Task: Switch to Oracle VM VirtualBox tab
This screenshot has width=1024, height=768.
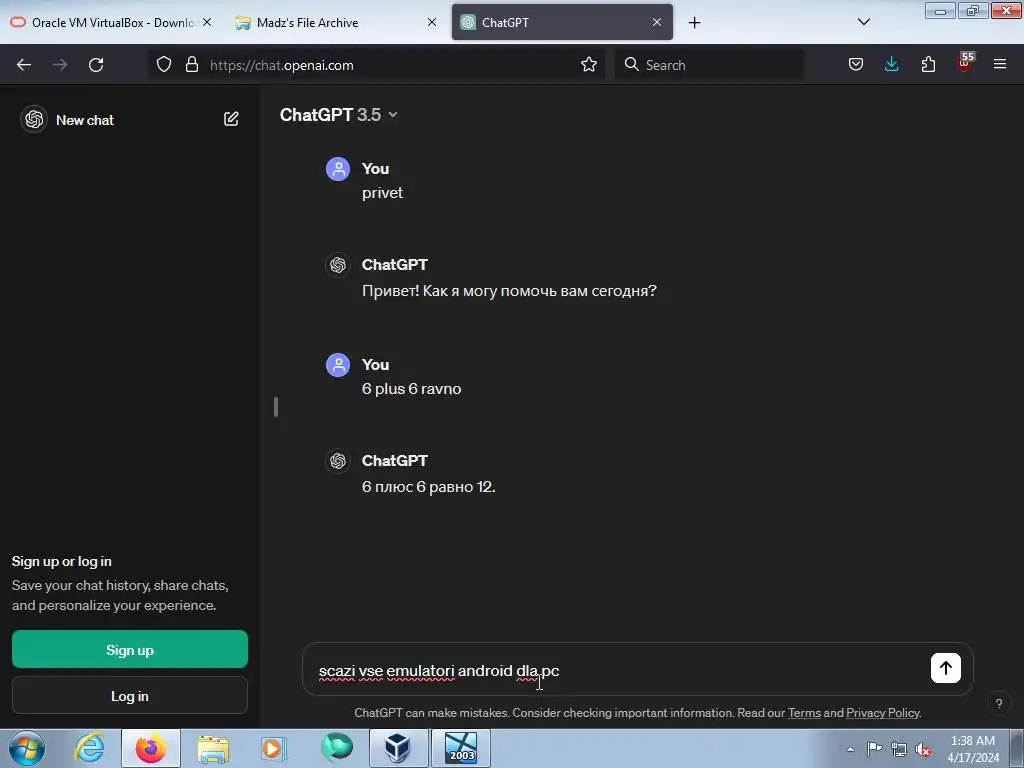Action: pyautogui.click(x=111, y=22)
